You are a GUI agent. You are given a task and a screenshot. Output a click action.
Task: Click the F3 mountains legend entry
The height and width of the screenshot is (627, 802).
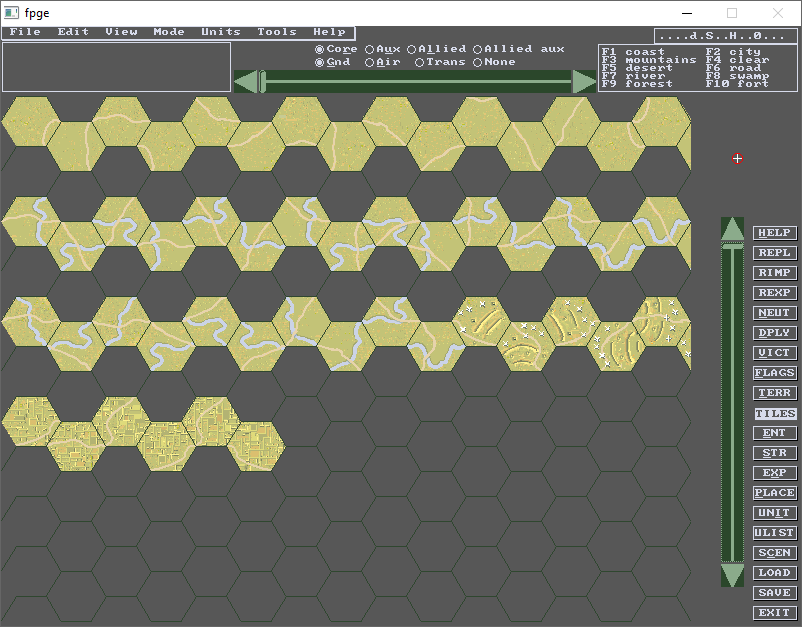tap(649, 60)
